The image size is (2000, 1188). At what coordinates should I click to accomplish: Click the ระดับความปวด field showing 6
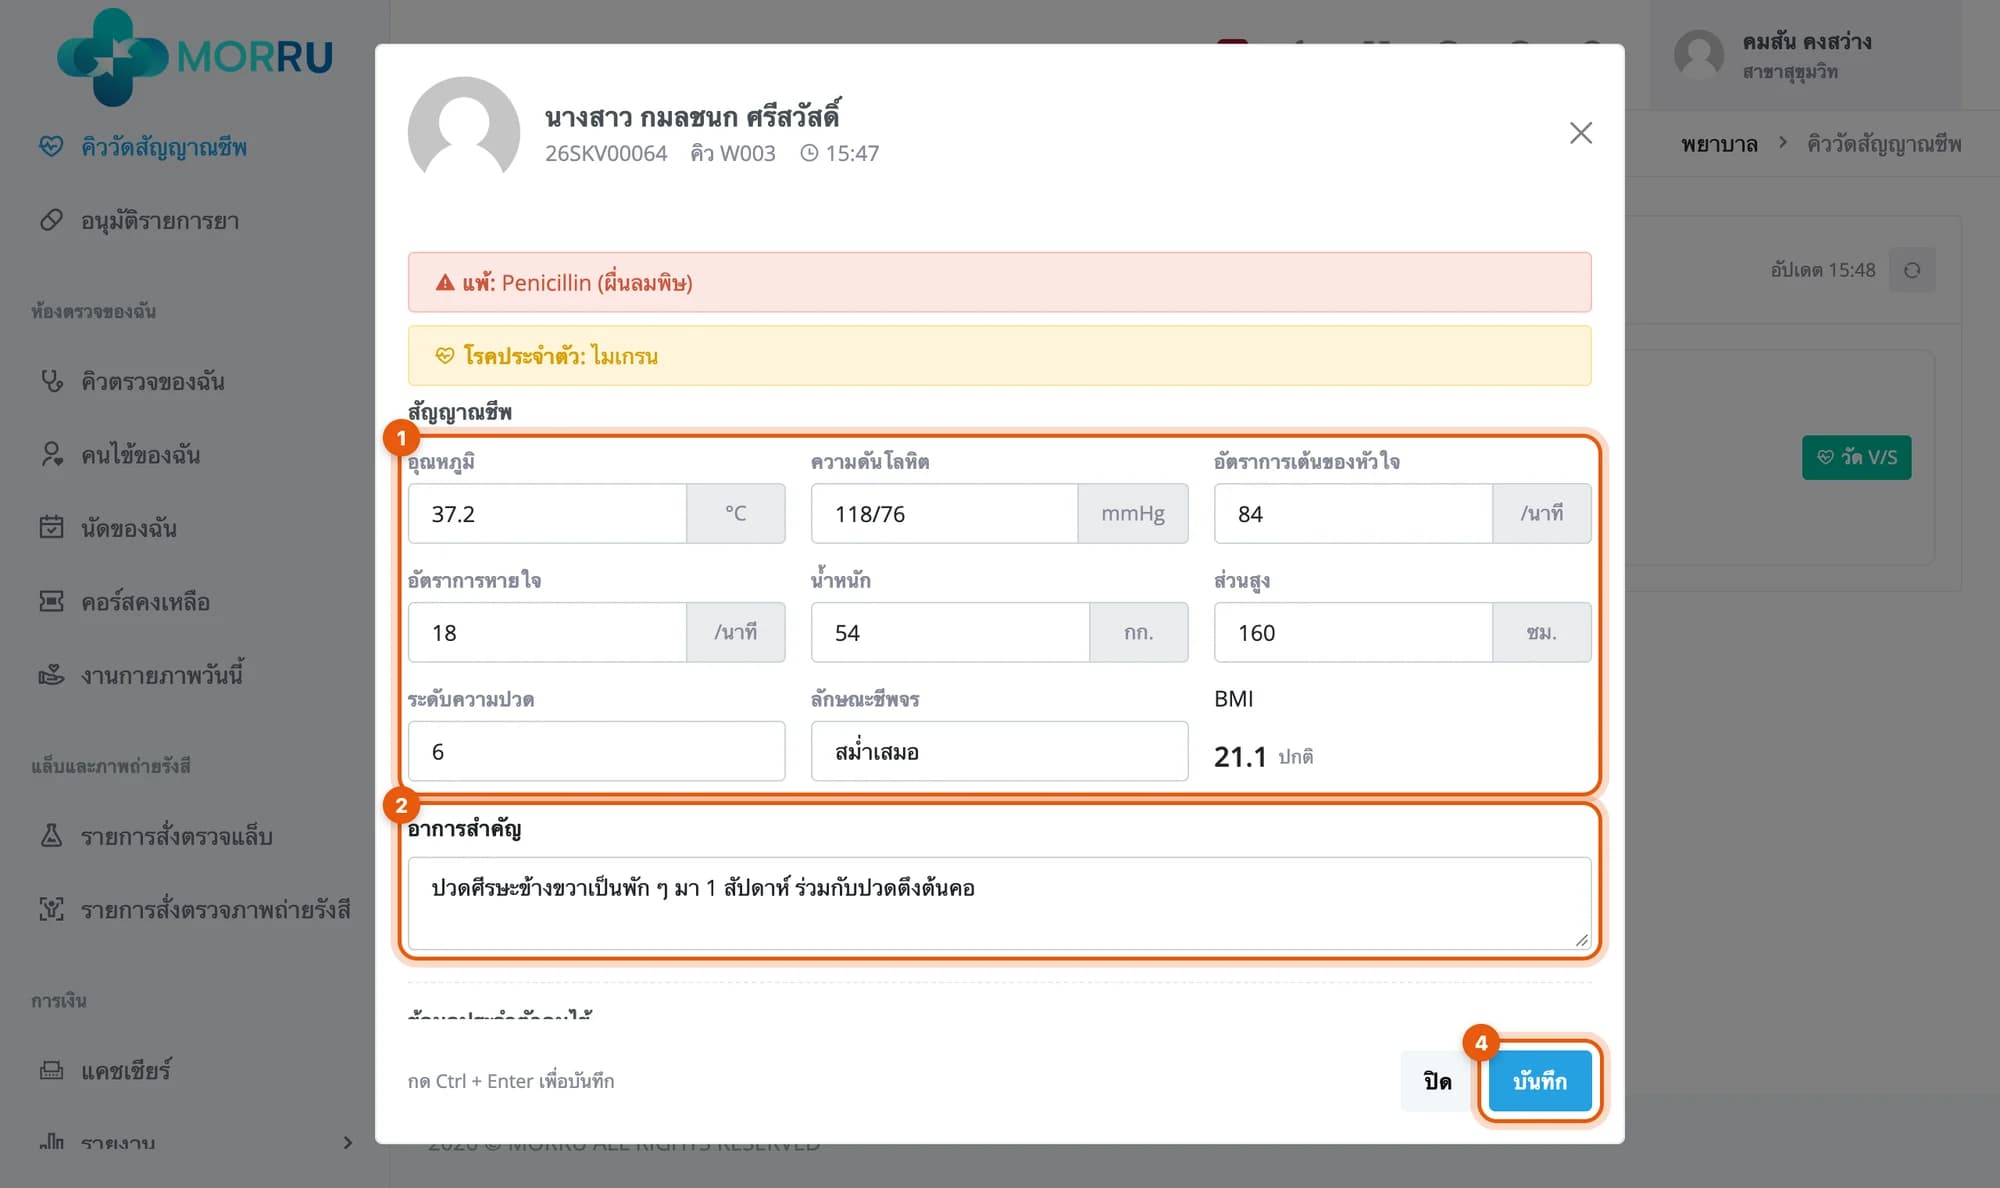click(x=596, y=751)
